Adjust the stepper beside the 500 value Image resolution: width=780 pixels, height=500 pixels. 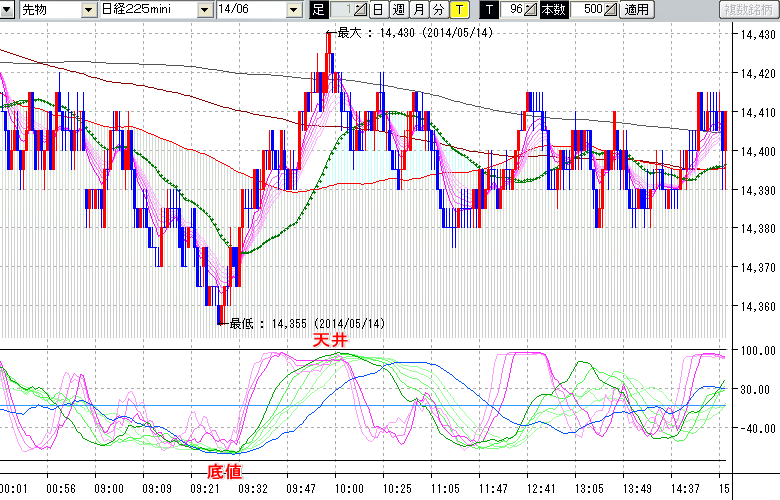click(x=610, y=10)
